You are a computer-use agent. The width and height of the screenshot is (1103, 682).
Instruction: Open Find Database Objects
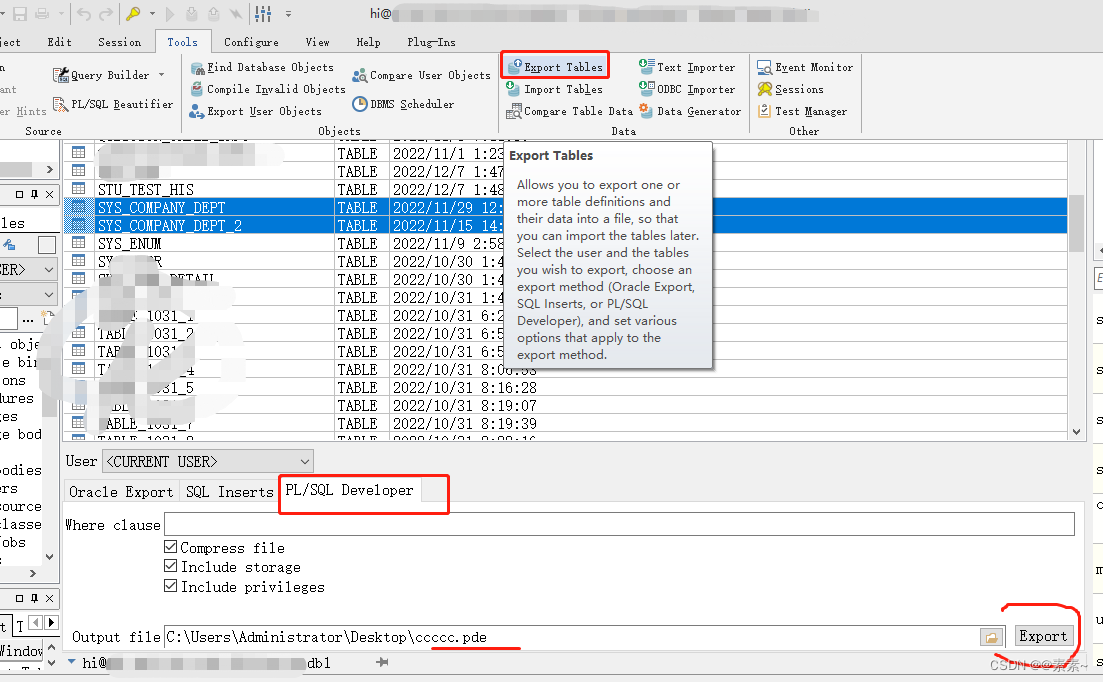(x=262, y=67)
